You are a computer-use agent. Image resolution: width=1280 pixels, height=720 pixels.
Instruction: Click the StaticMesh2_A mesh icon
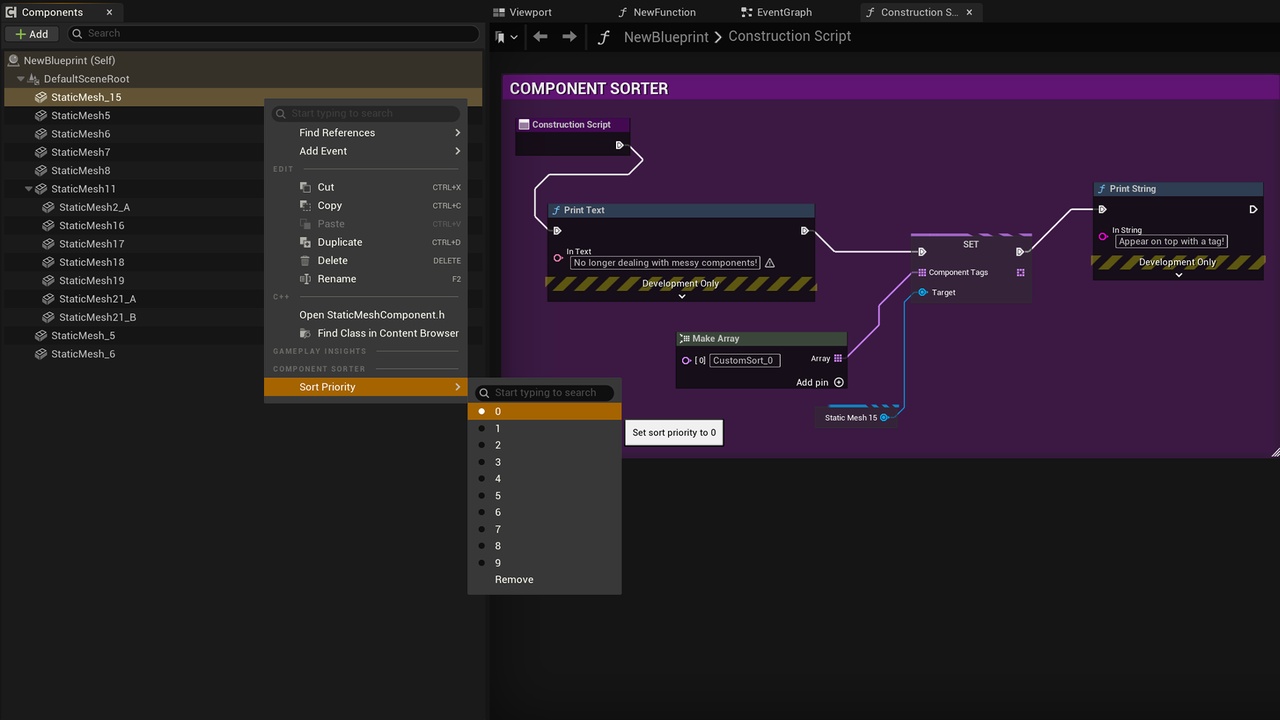pyautogui.click(x=49, y=207)
